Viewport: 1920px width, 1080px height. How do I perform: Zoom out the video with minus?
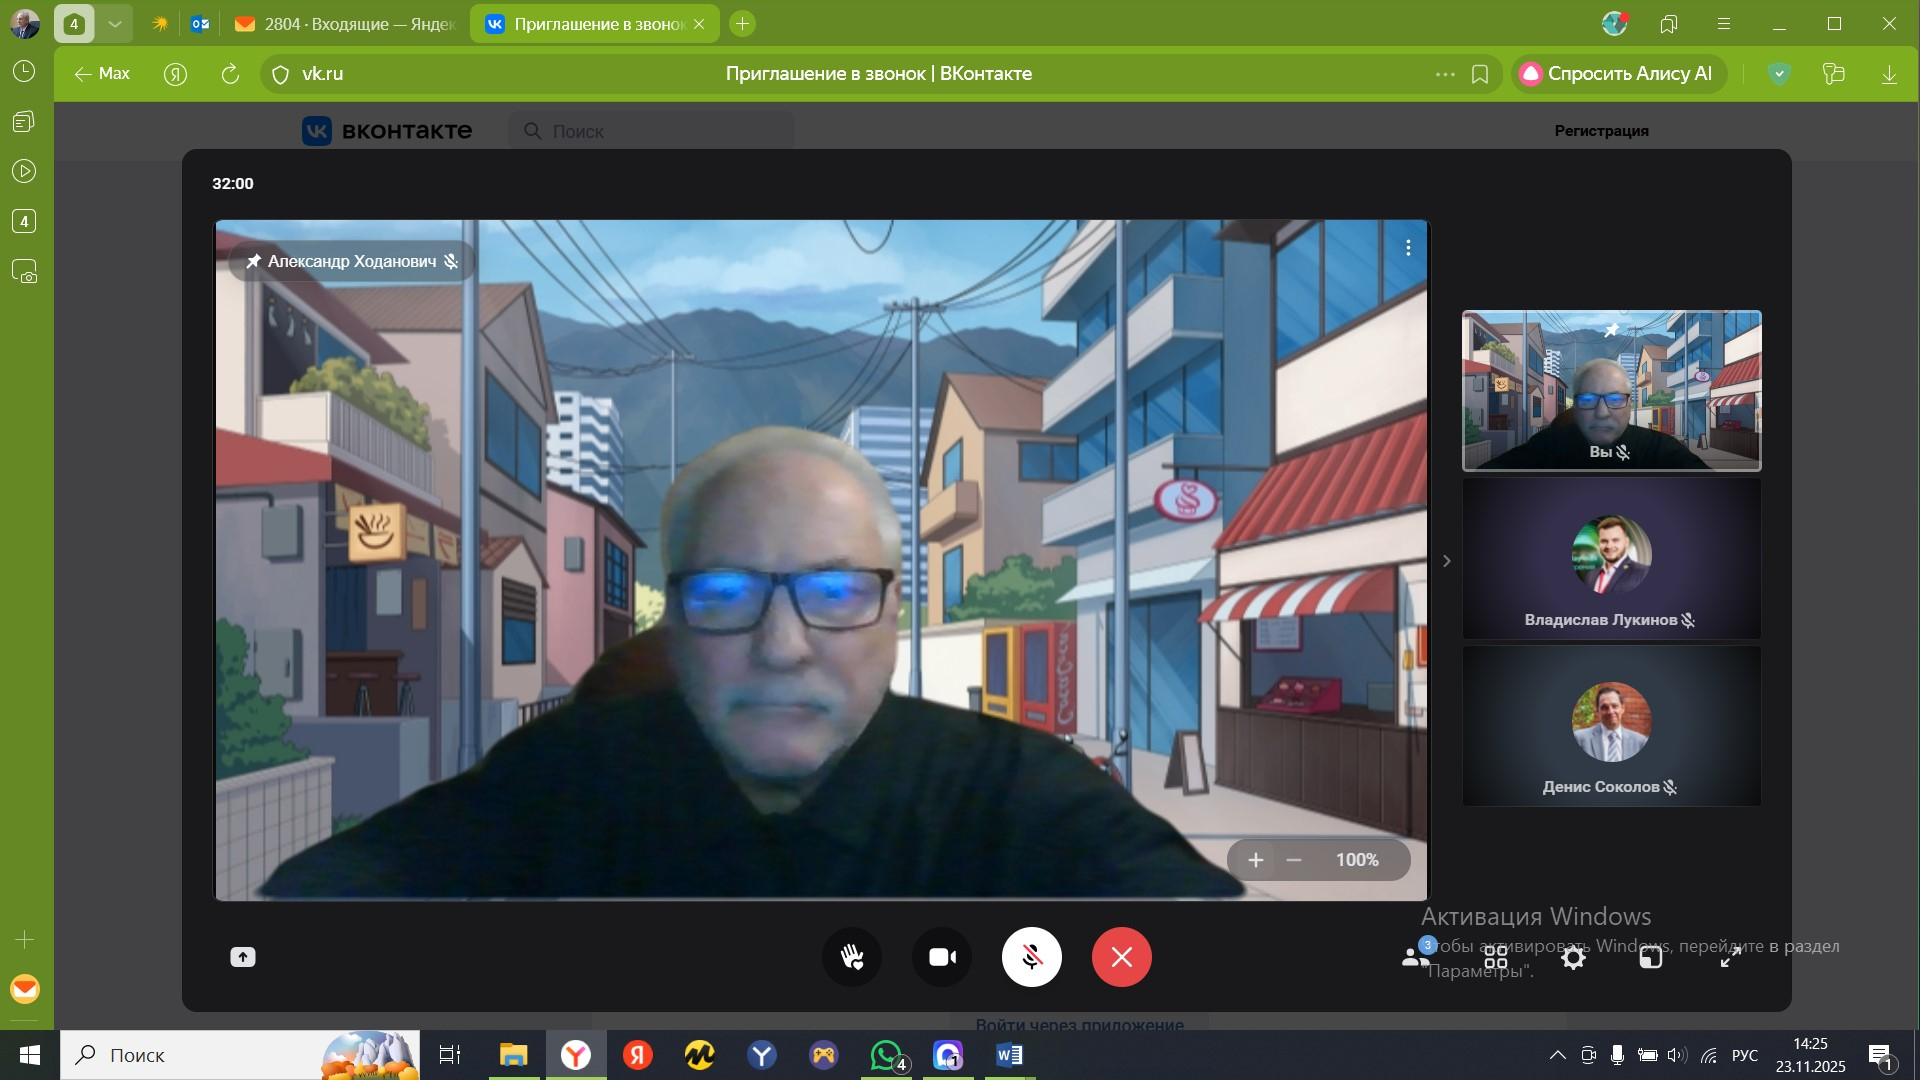(1294, 860)
